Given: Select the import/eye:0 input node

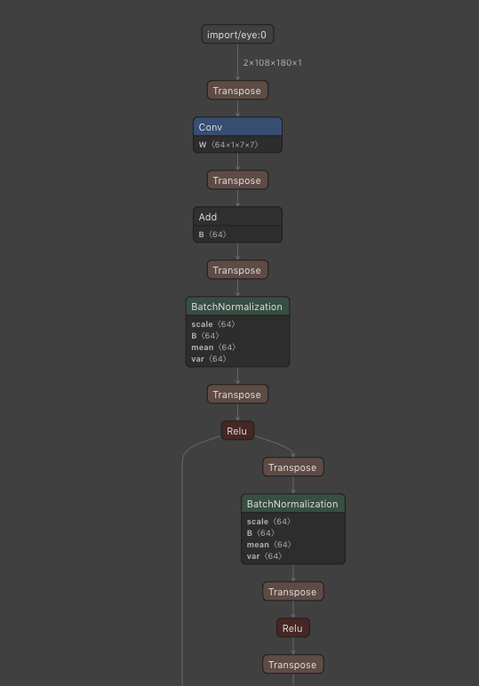Looking at the screenshot, I should pyautogui.click(x=238, y=34).
